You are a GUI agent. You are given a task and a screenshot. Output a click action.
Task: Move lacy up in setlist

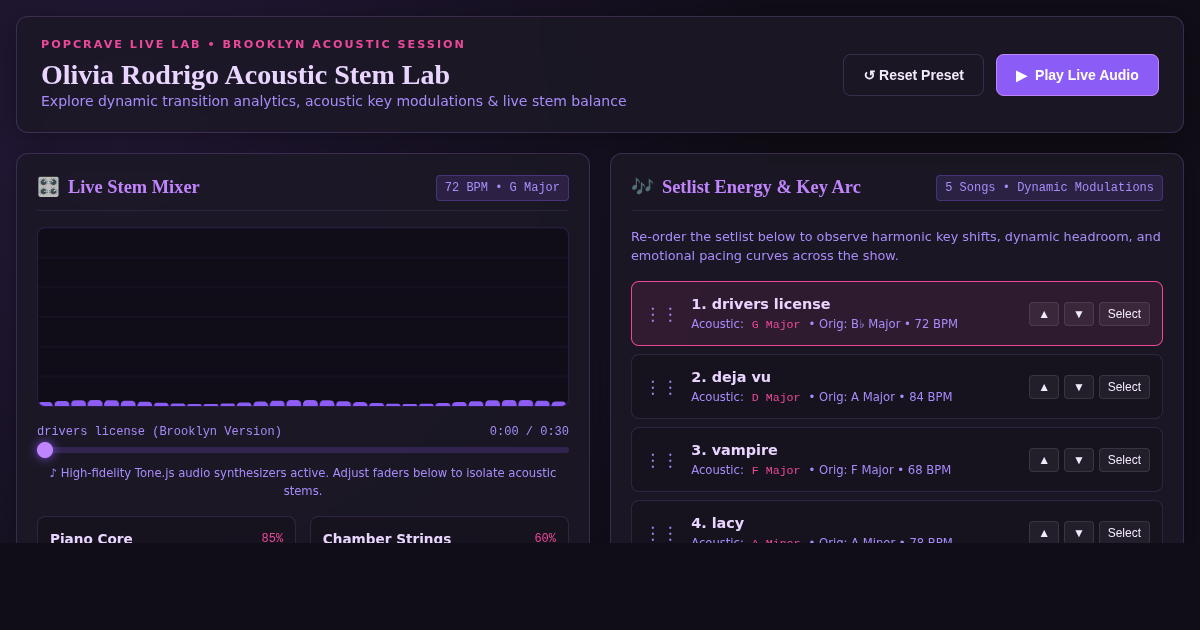[x=1044, y=533]
